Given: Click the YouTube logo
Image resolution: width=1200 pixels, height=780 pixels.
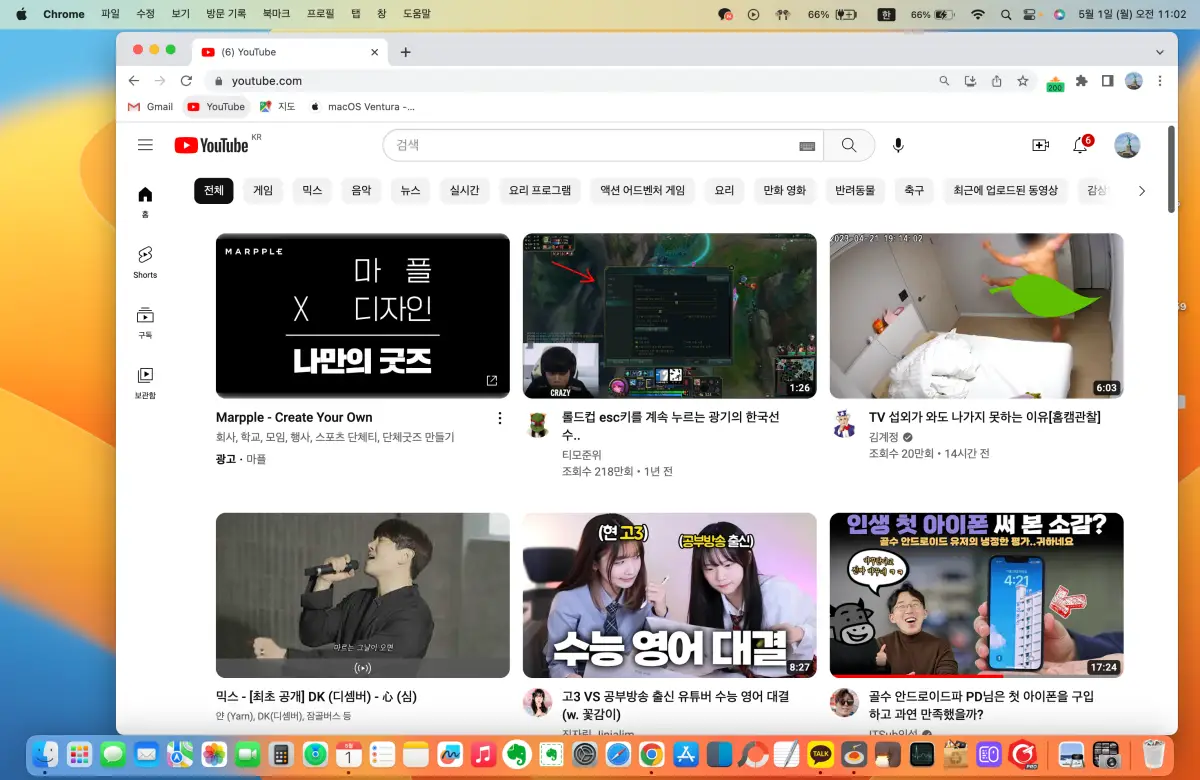Looking at the screenshot, I should [211, 145].
